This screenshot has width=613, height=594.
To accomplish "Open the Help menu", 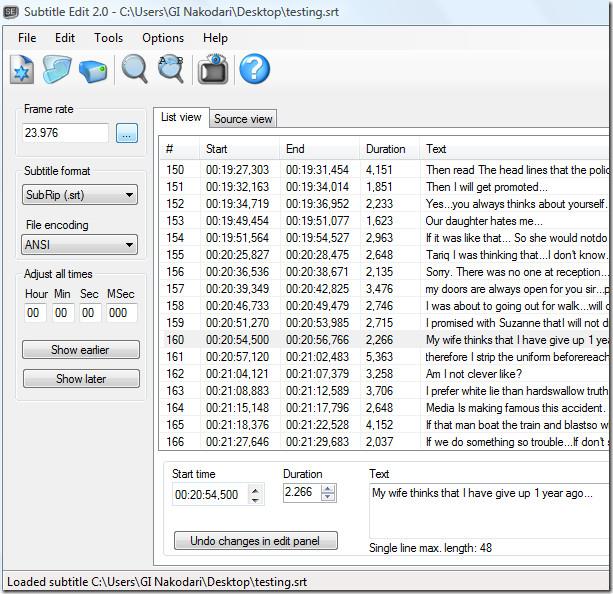I will click(x=215, y=38).
